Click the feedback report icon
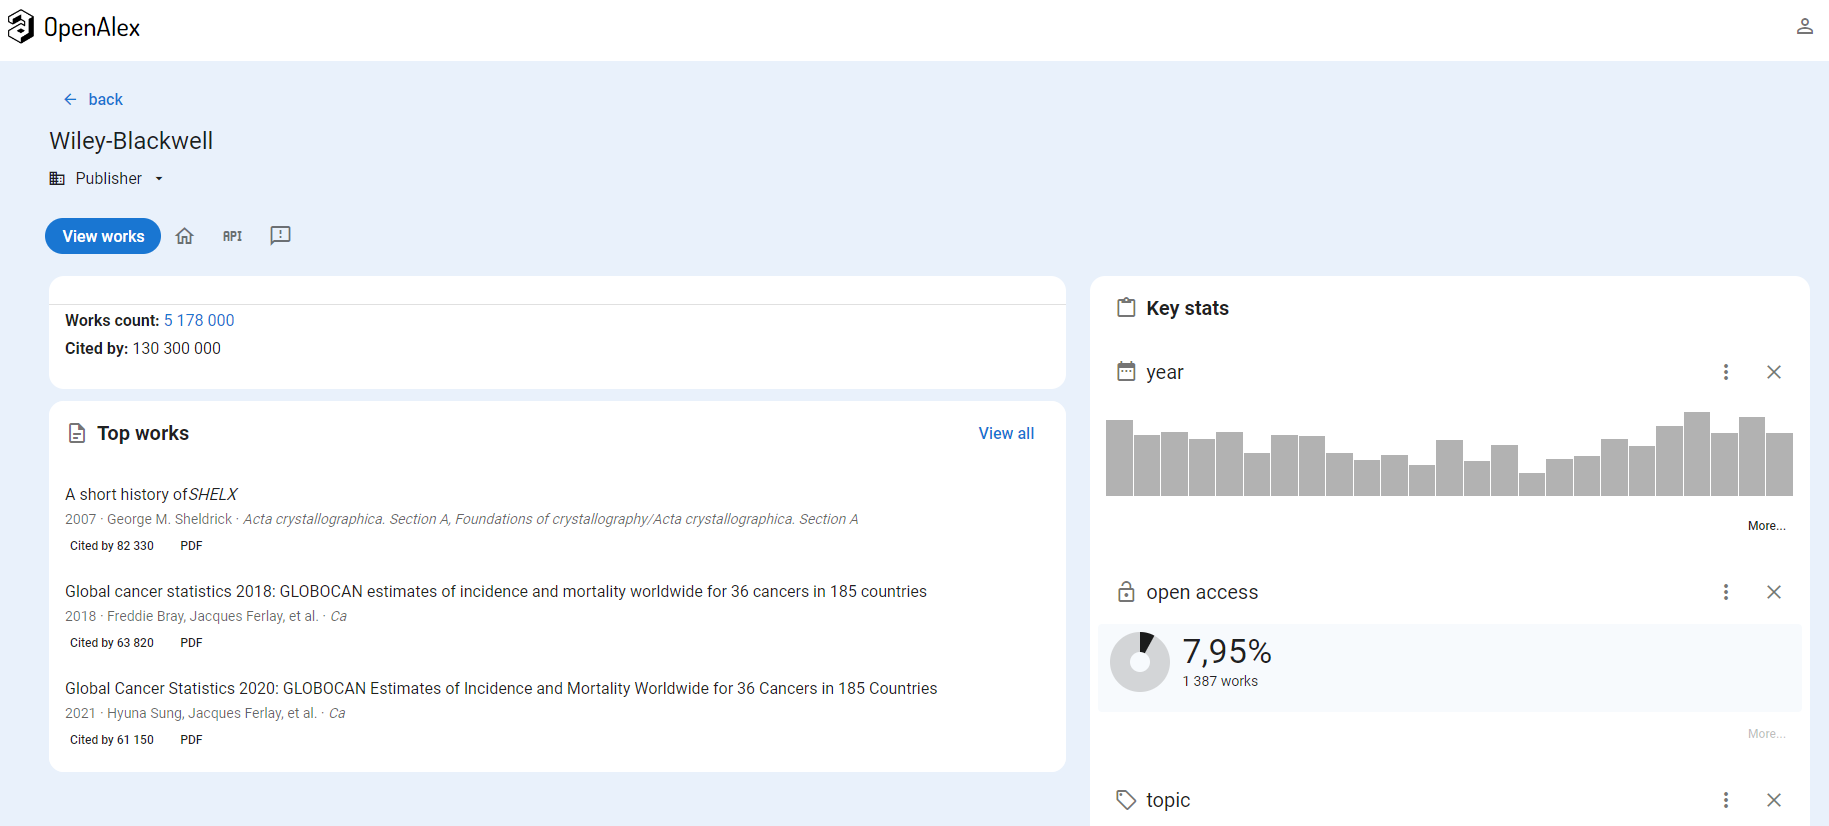Image resolution: width=1829 pixels, height=826 pixels. [280, 236]
